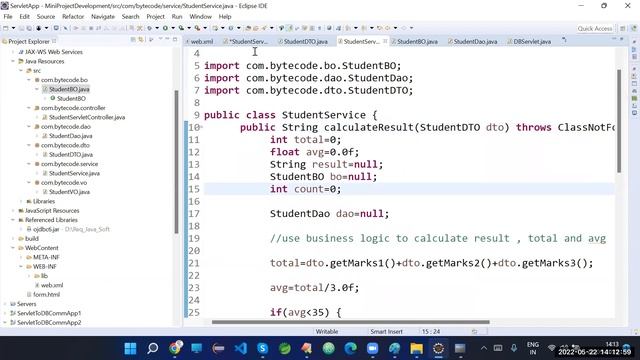Toggle Skip All Breakpoints in toolbar
Viewport: 640px width, 360px height.
[x=65, y=28]
